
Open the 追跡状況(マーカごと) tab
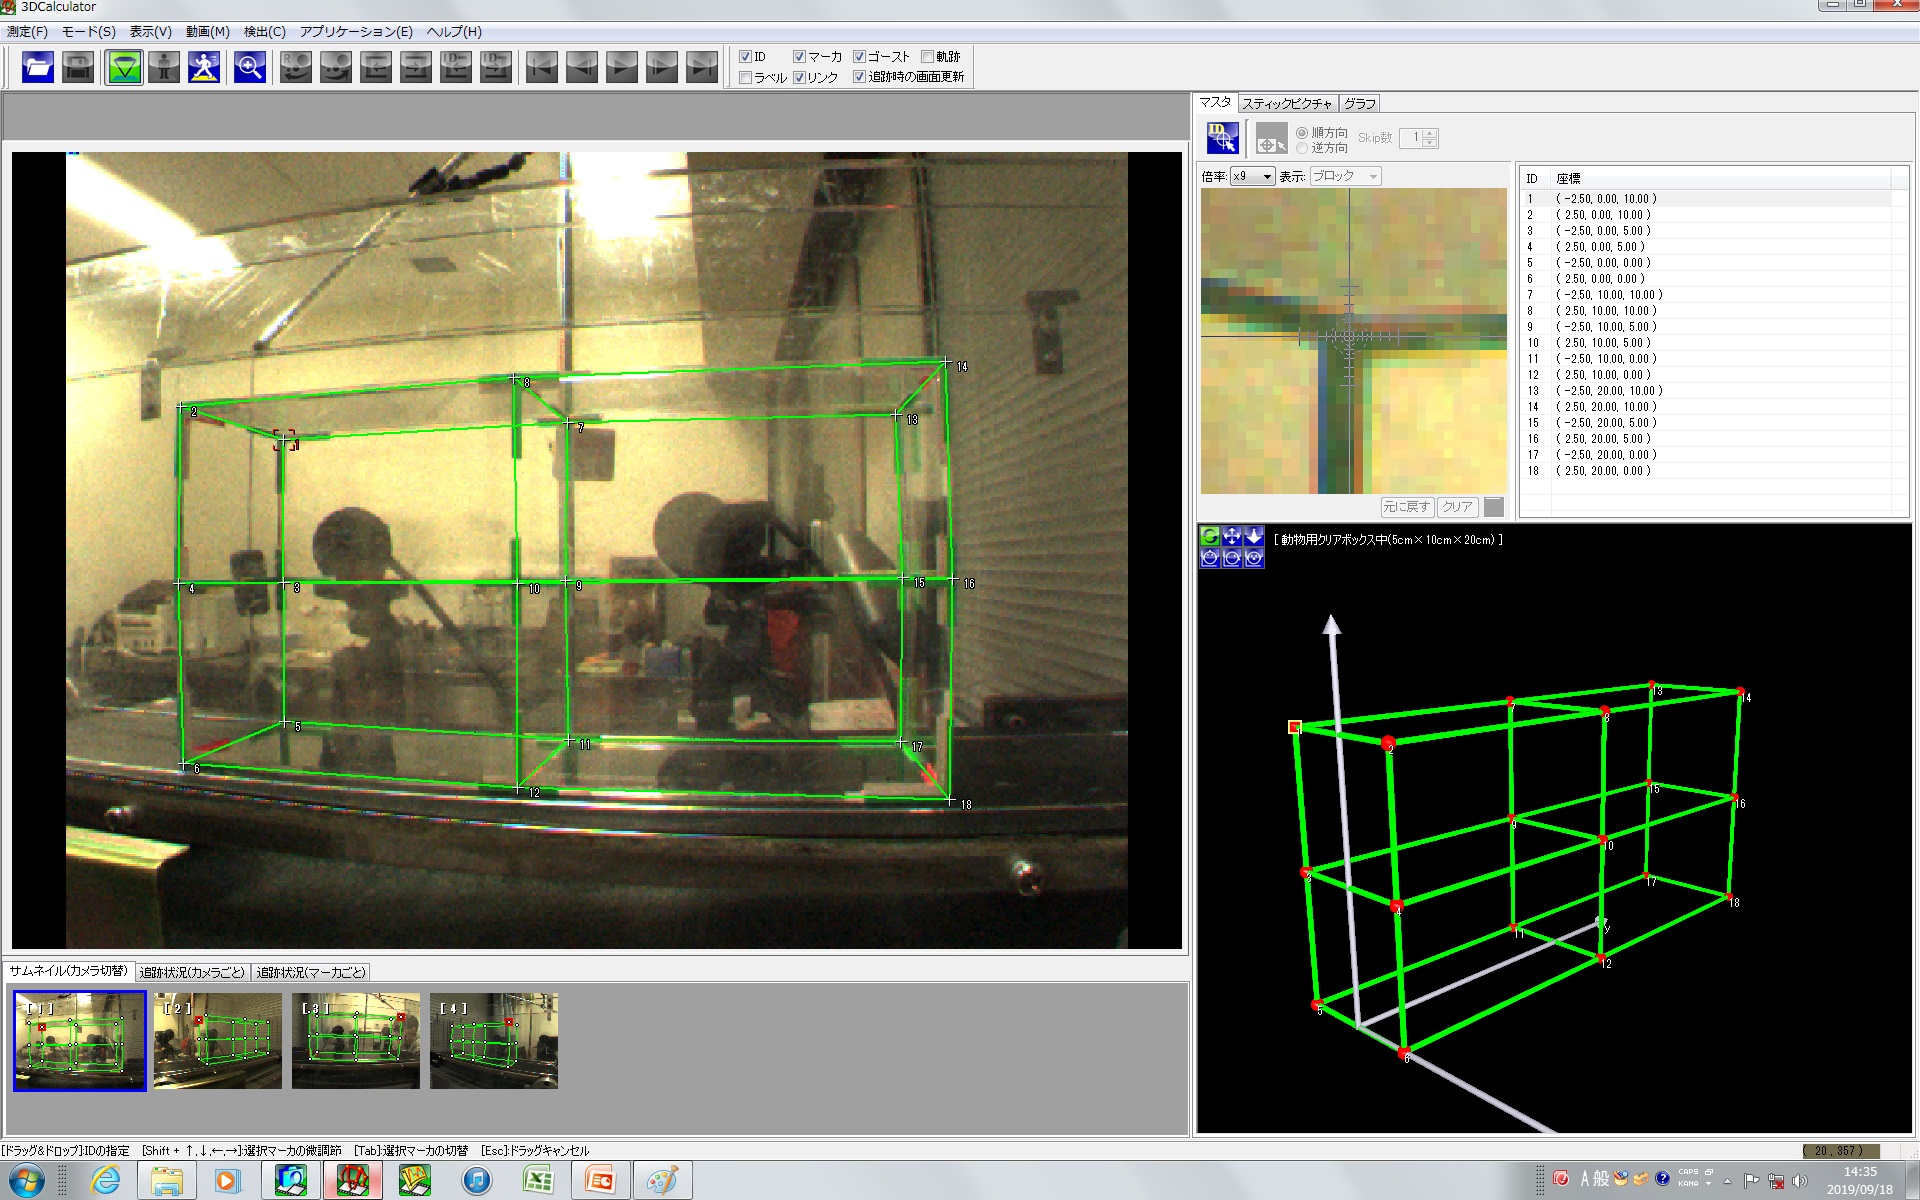(x=311, y=972)
